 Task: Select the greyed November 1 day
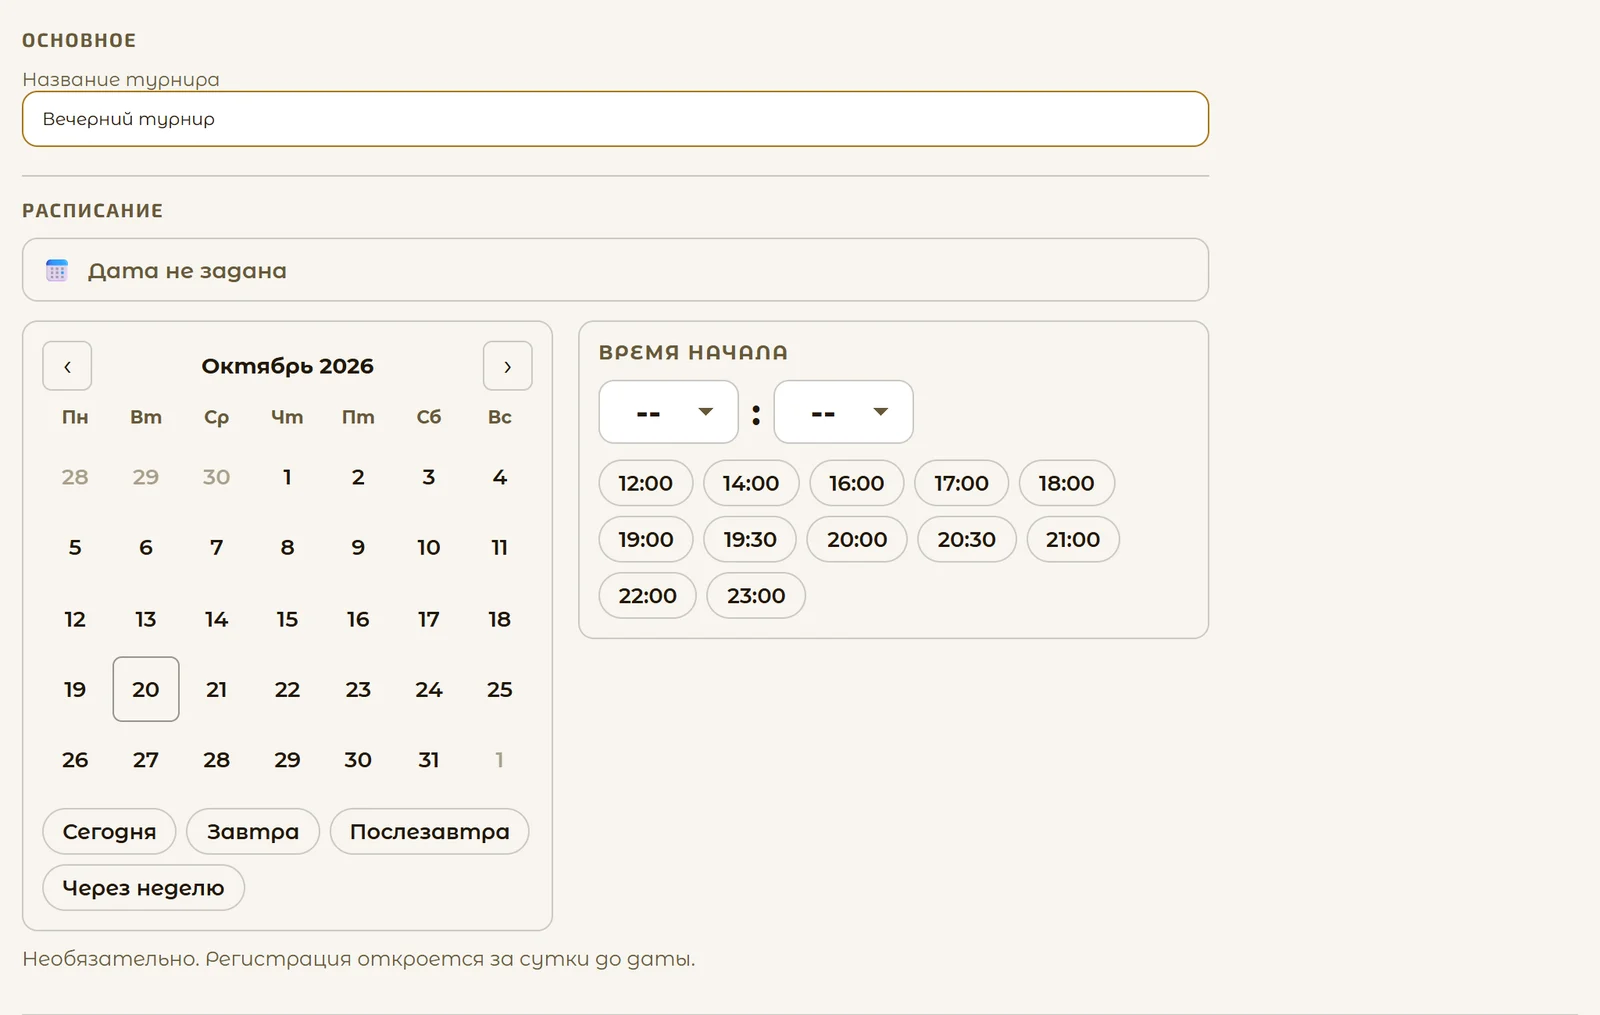coord(500,760)
